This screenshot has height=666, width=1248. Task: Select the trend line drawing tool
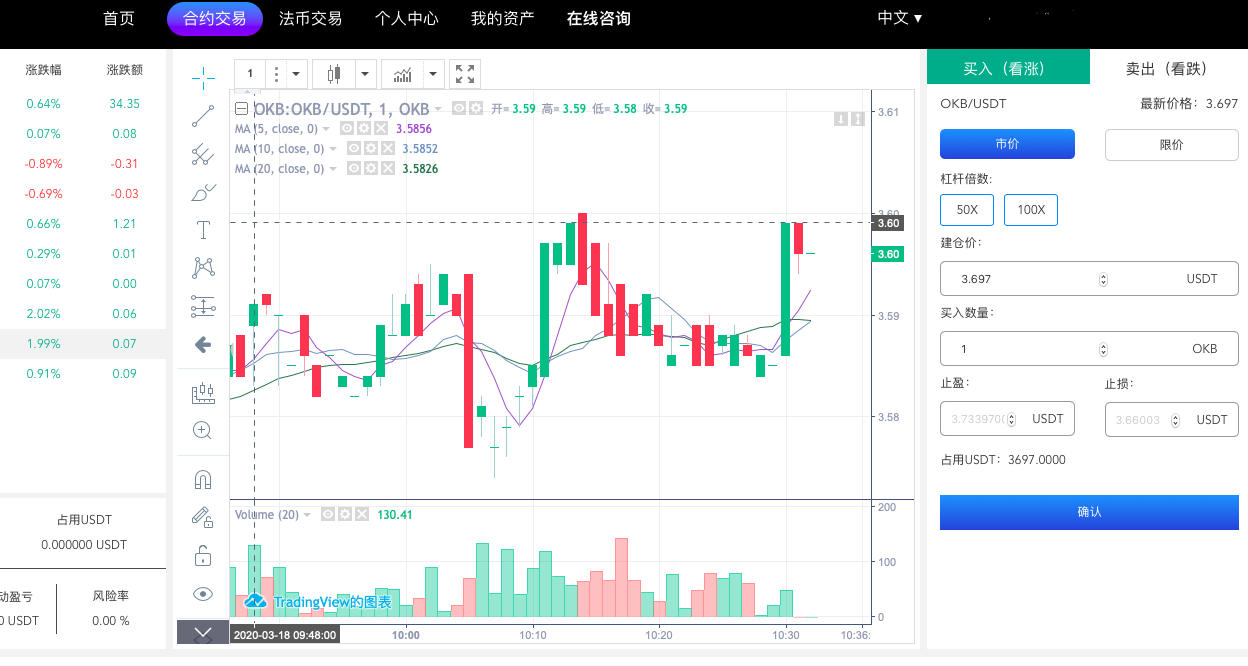coord(203,115)
